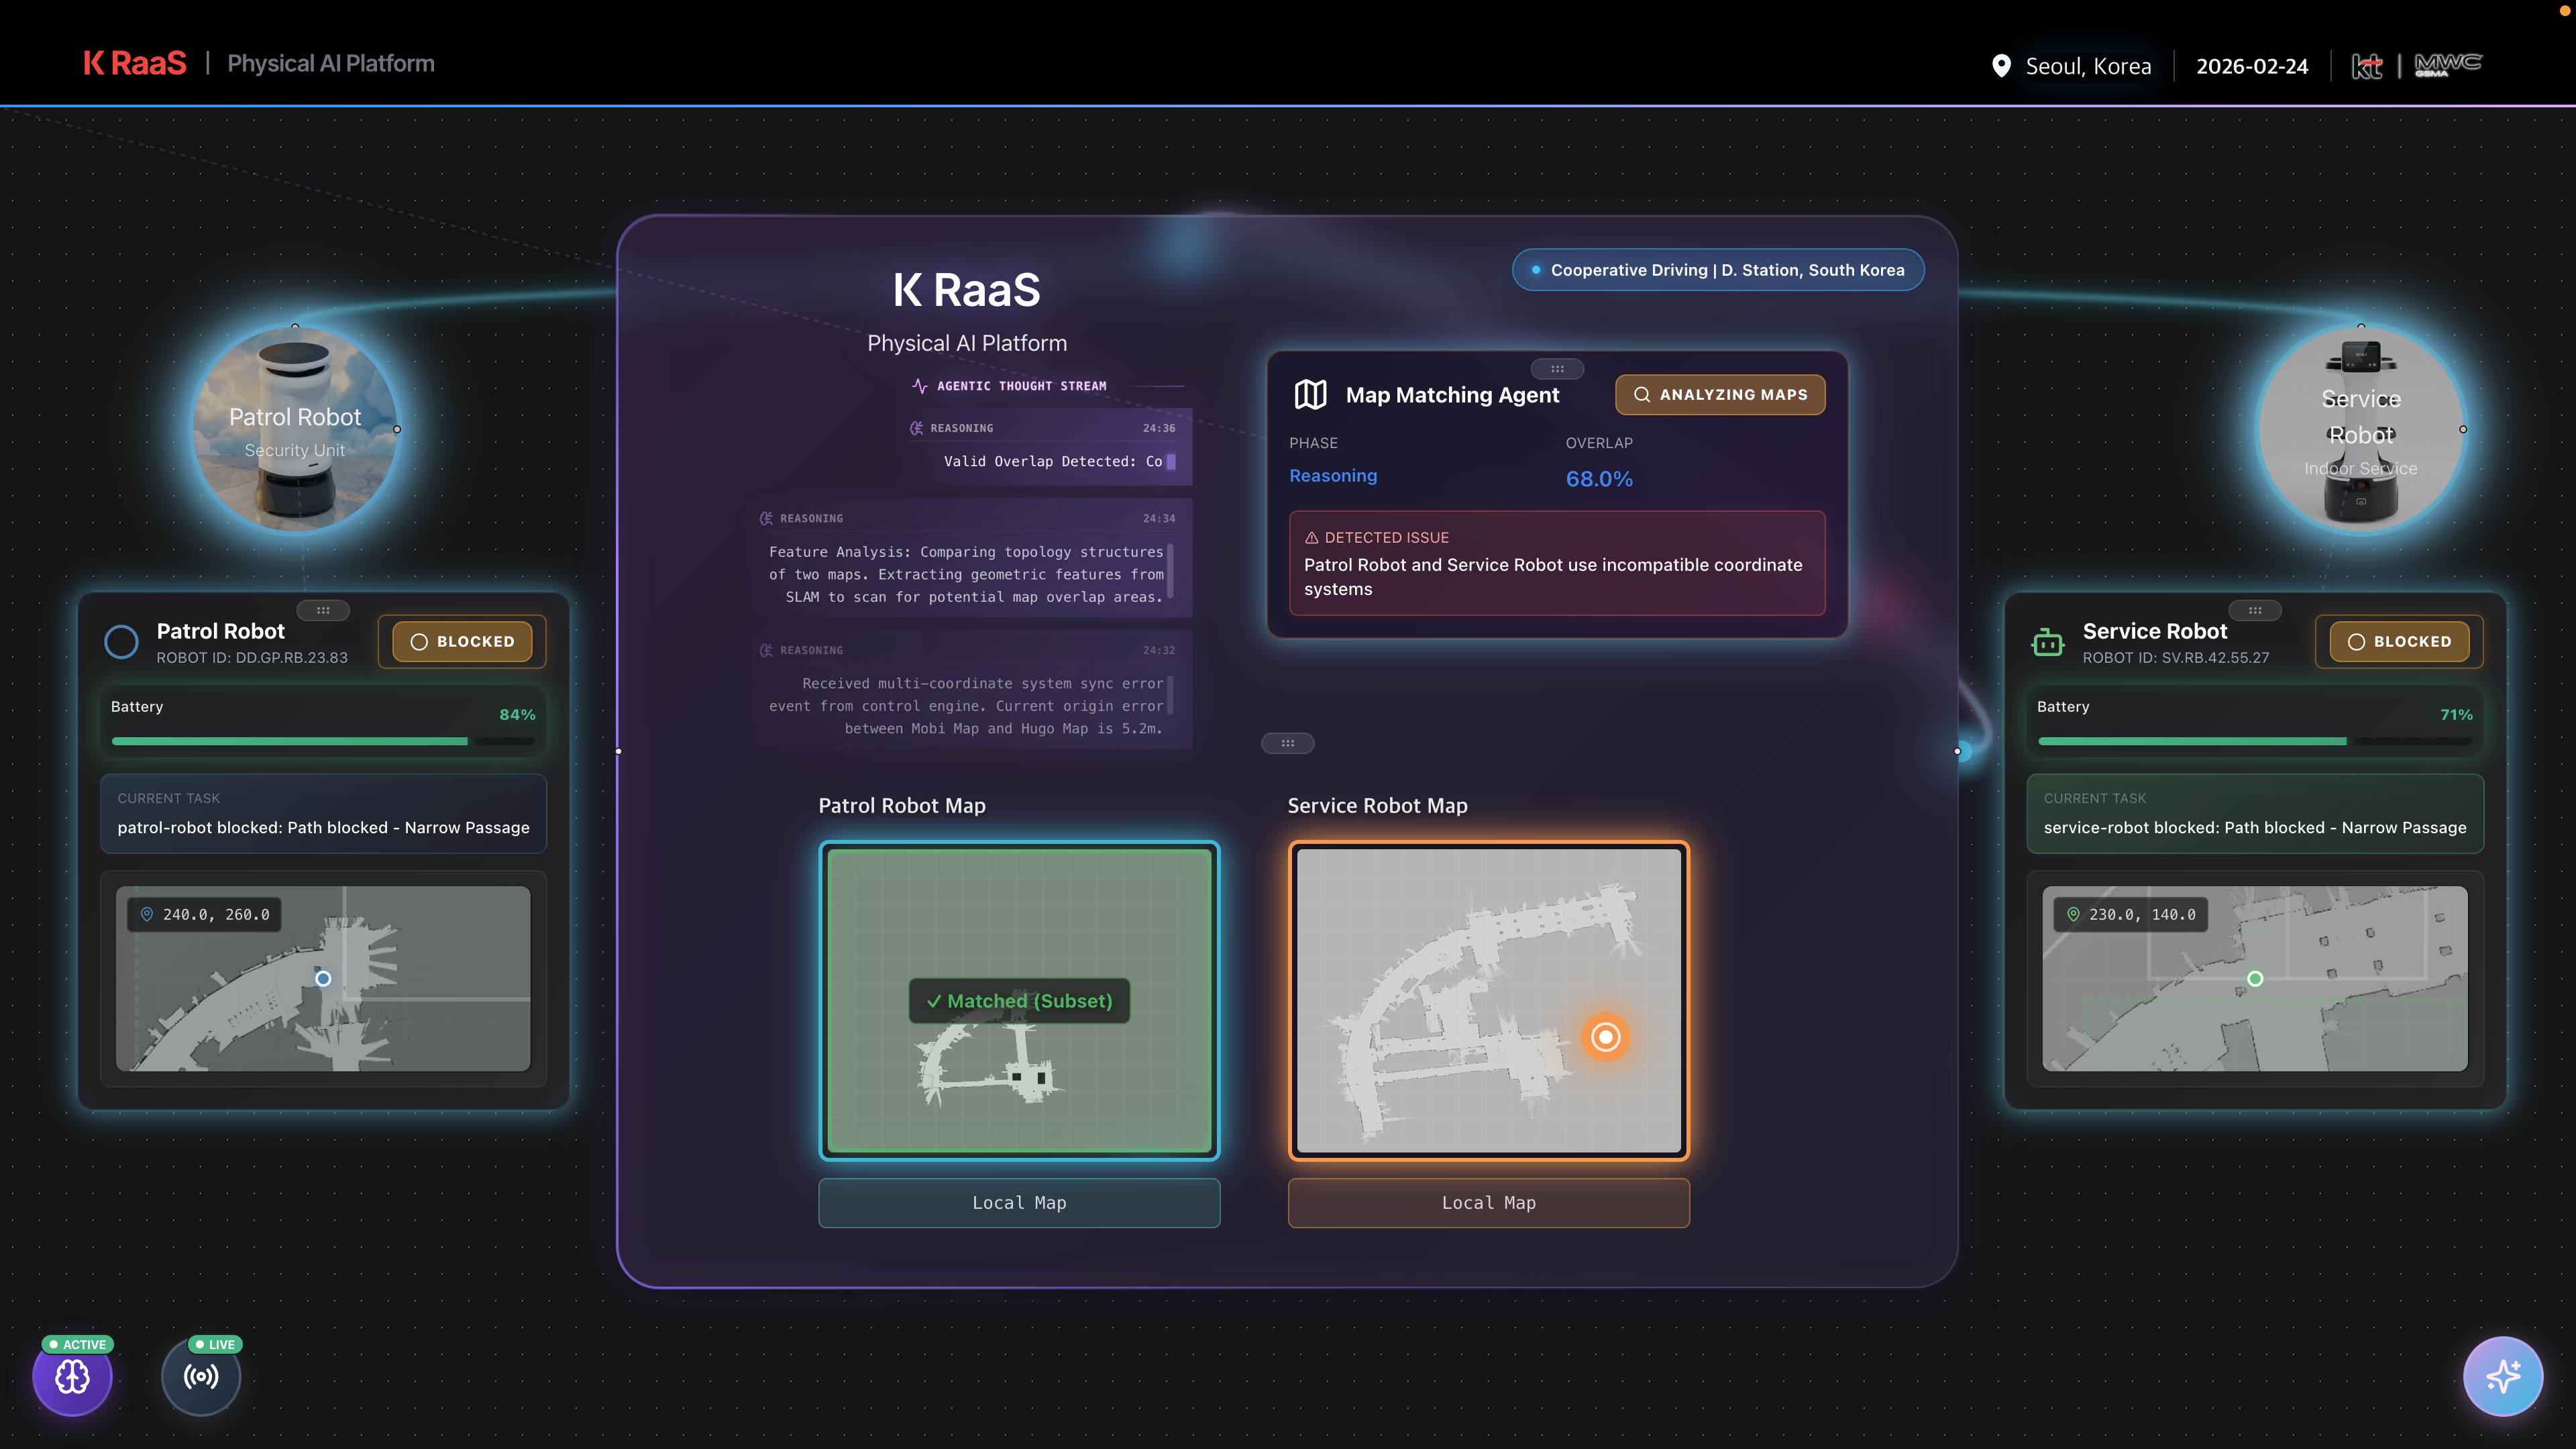The width and height of the screenshot is (2576, 1449).
Task: Click the Patrol Robot card circle icon
Action: 122,642
